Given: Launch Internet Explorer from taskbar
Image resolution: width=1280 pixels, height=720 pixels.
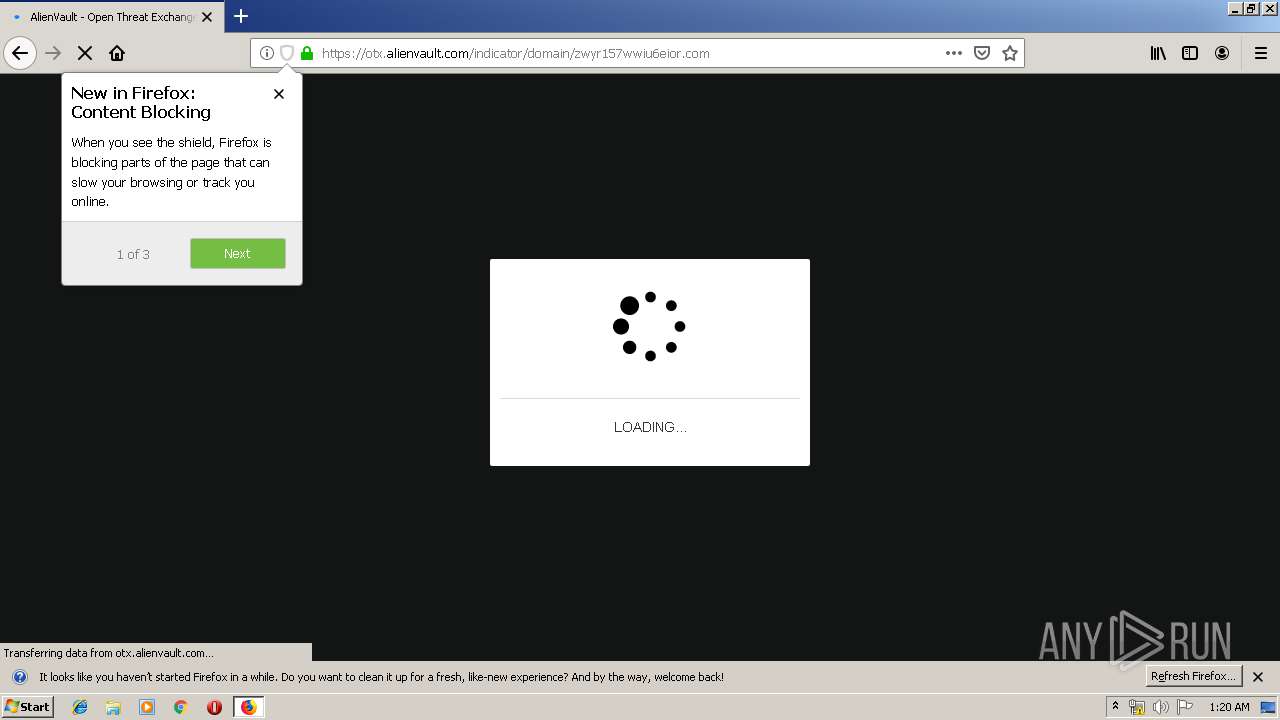Looking at the screenshot, I should 80,707.
